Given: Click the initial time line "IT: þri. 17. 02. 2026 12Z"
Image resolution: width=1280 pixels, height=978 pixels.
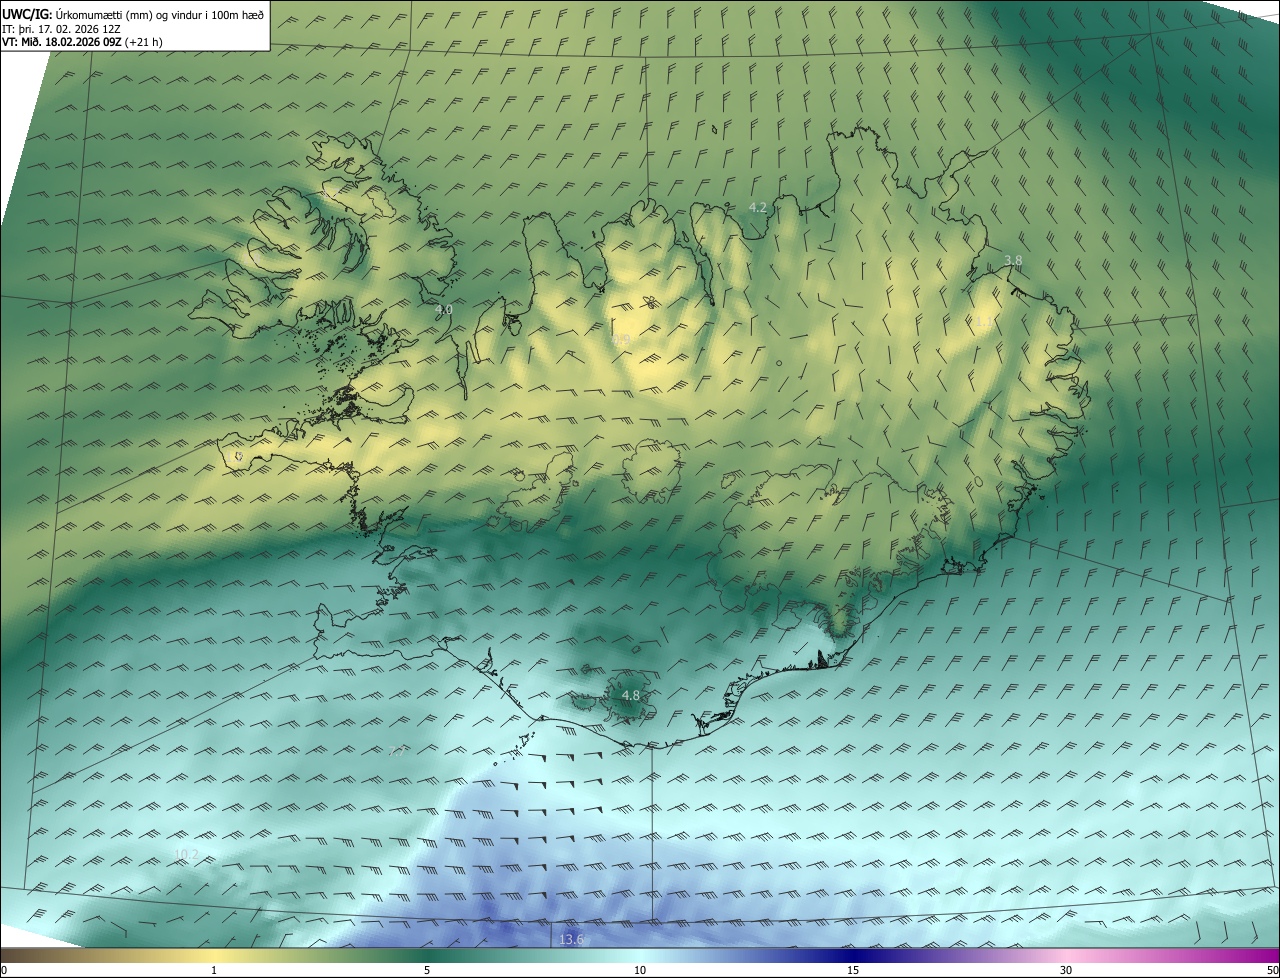Looking at the screenshot, I should point(61,28).
